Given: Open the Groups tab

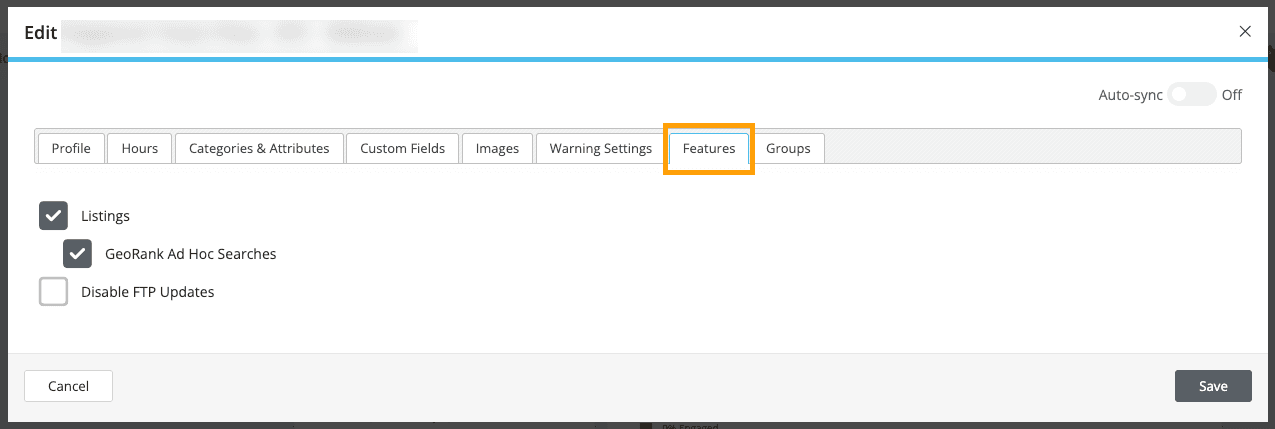Looking at the screenshot, I should (788, 148).
